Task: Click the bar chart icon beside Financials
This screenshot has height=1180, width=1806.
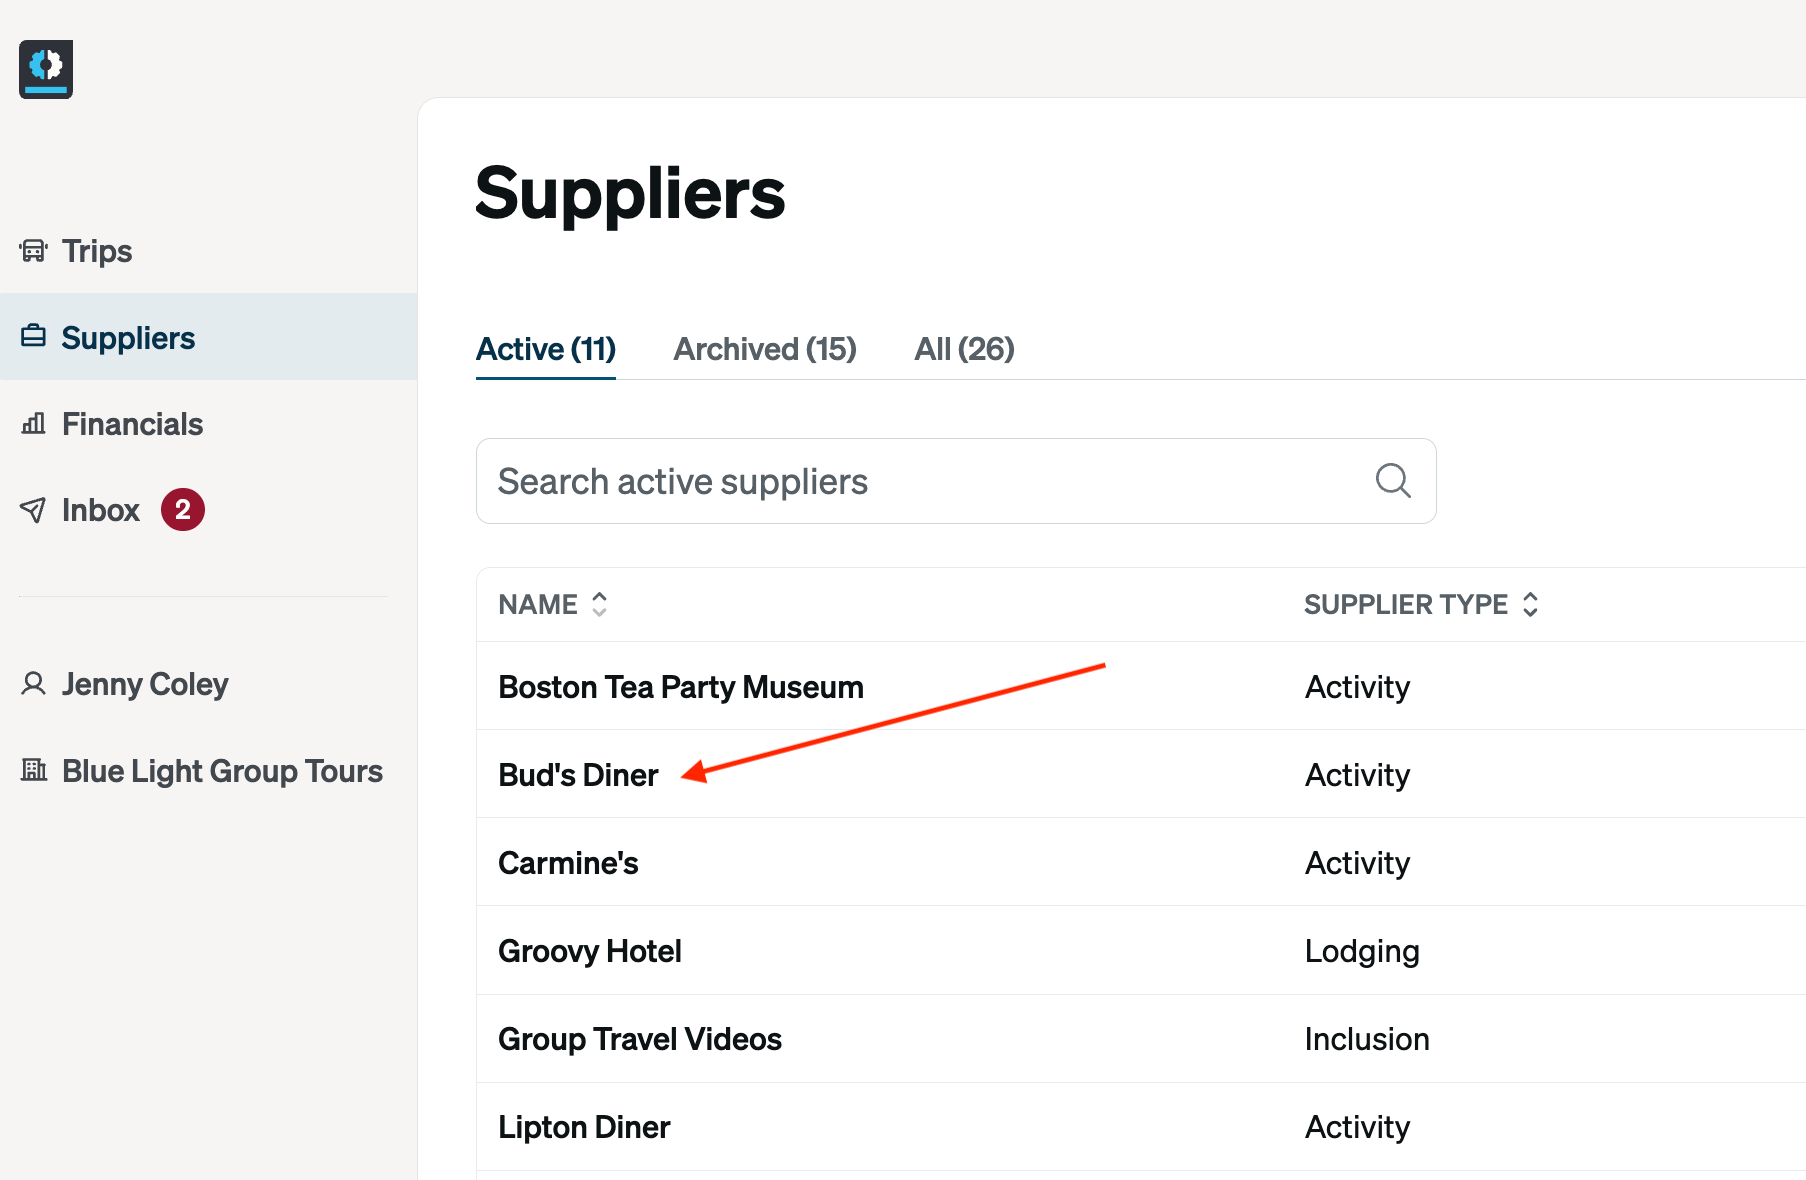Action: 34,423
